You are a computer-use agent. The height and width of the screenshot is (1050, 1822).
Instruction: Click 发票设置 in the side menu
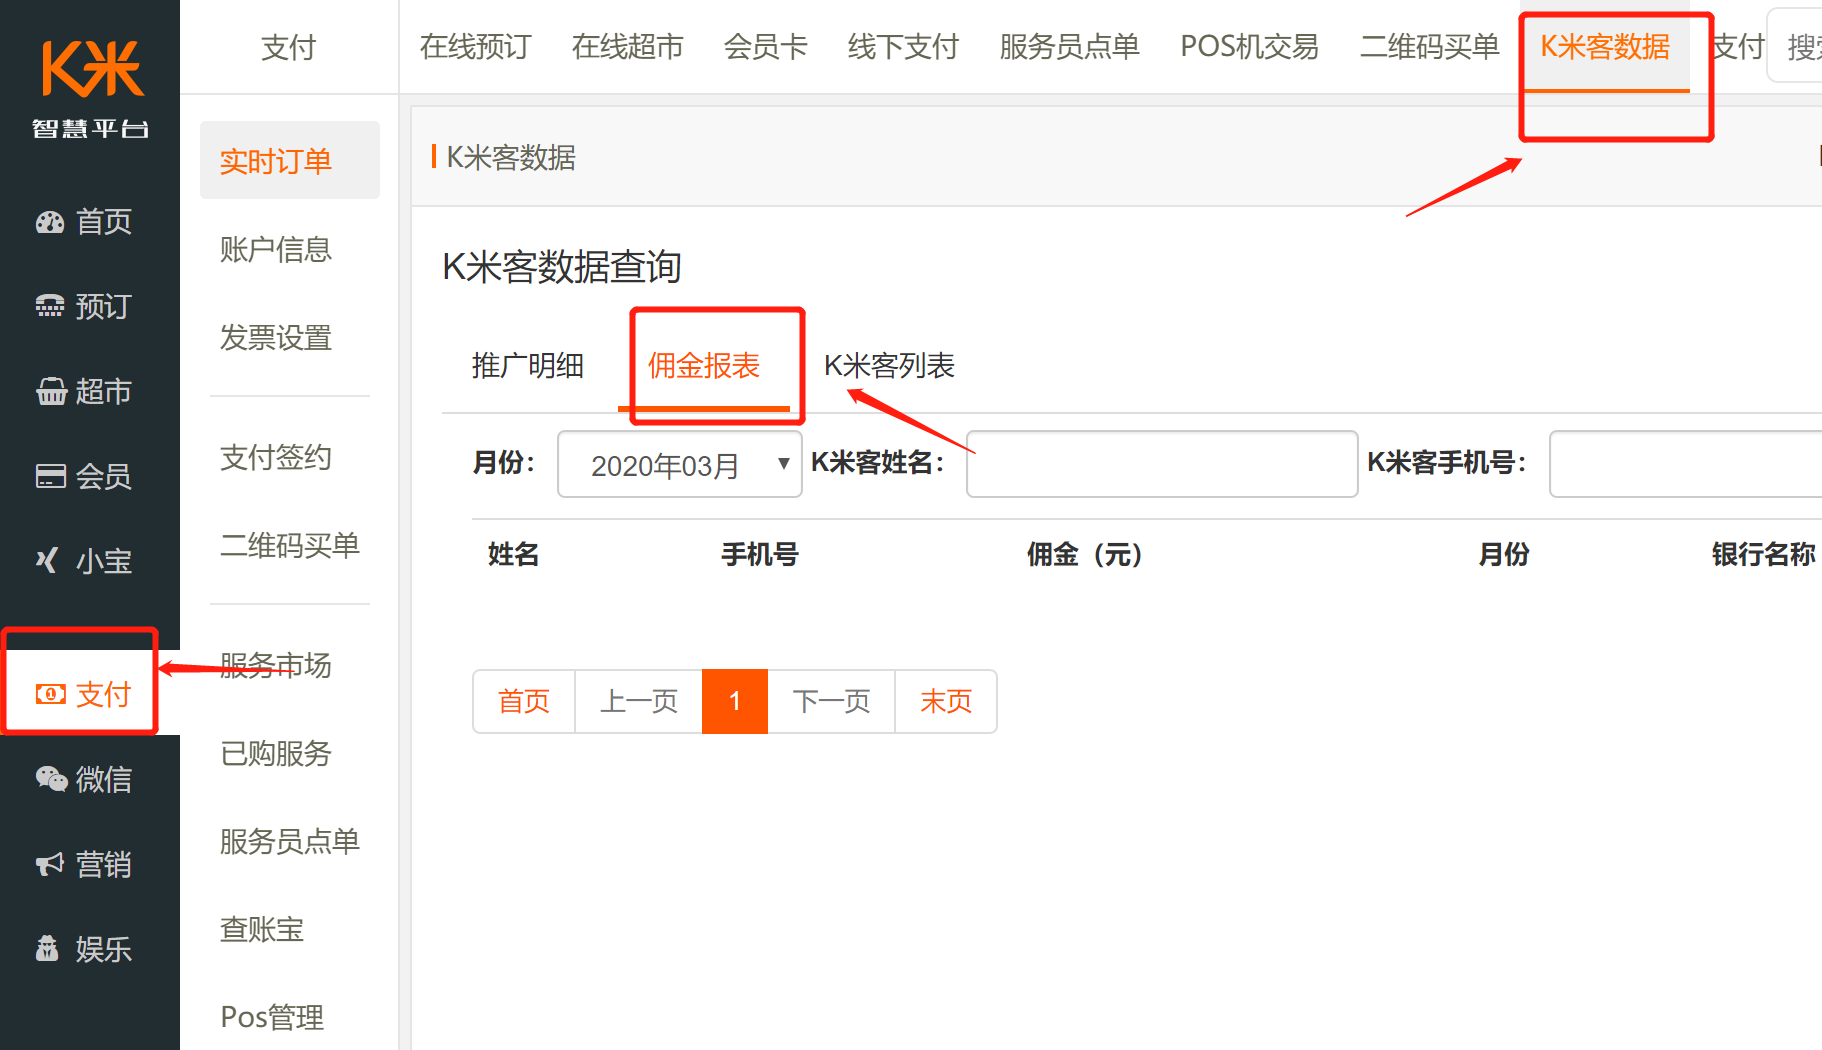point(276,338)
